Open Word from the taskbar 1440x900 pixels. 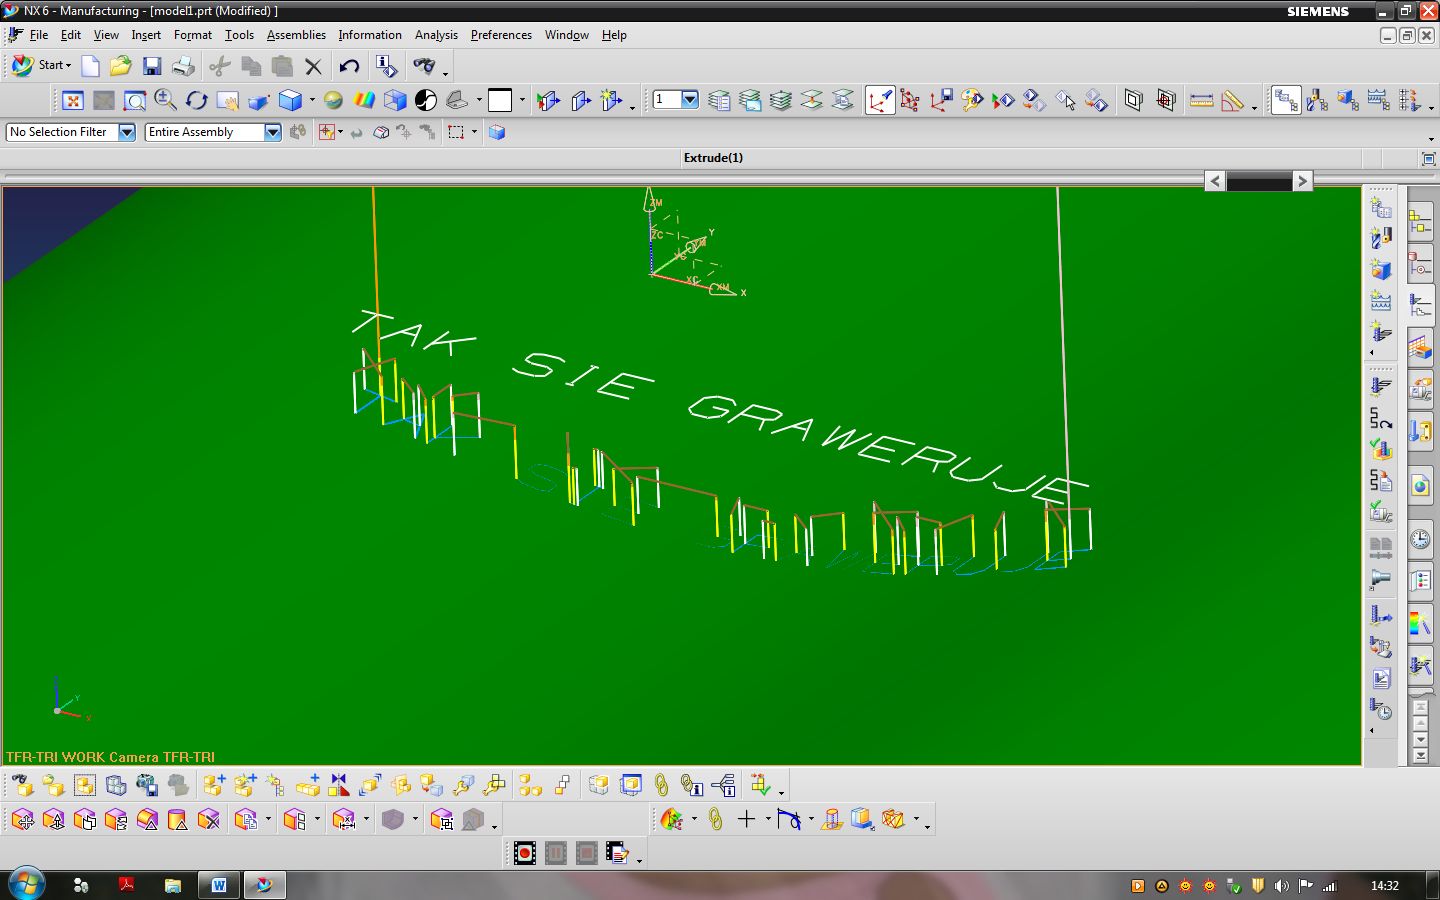[219, 885]
